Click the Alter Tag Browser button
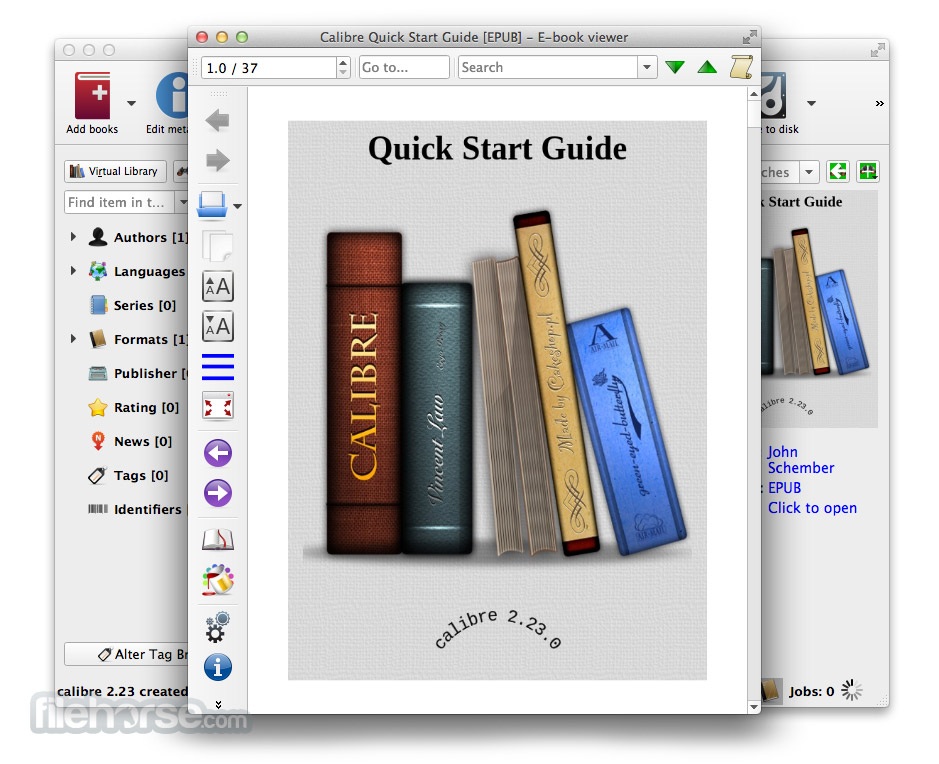 point(126,654)
